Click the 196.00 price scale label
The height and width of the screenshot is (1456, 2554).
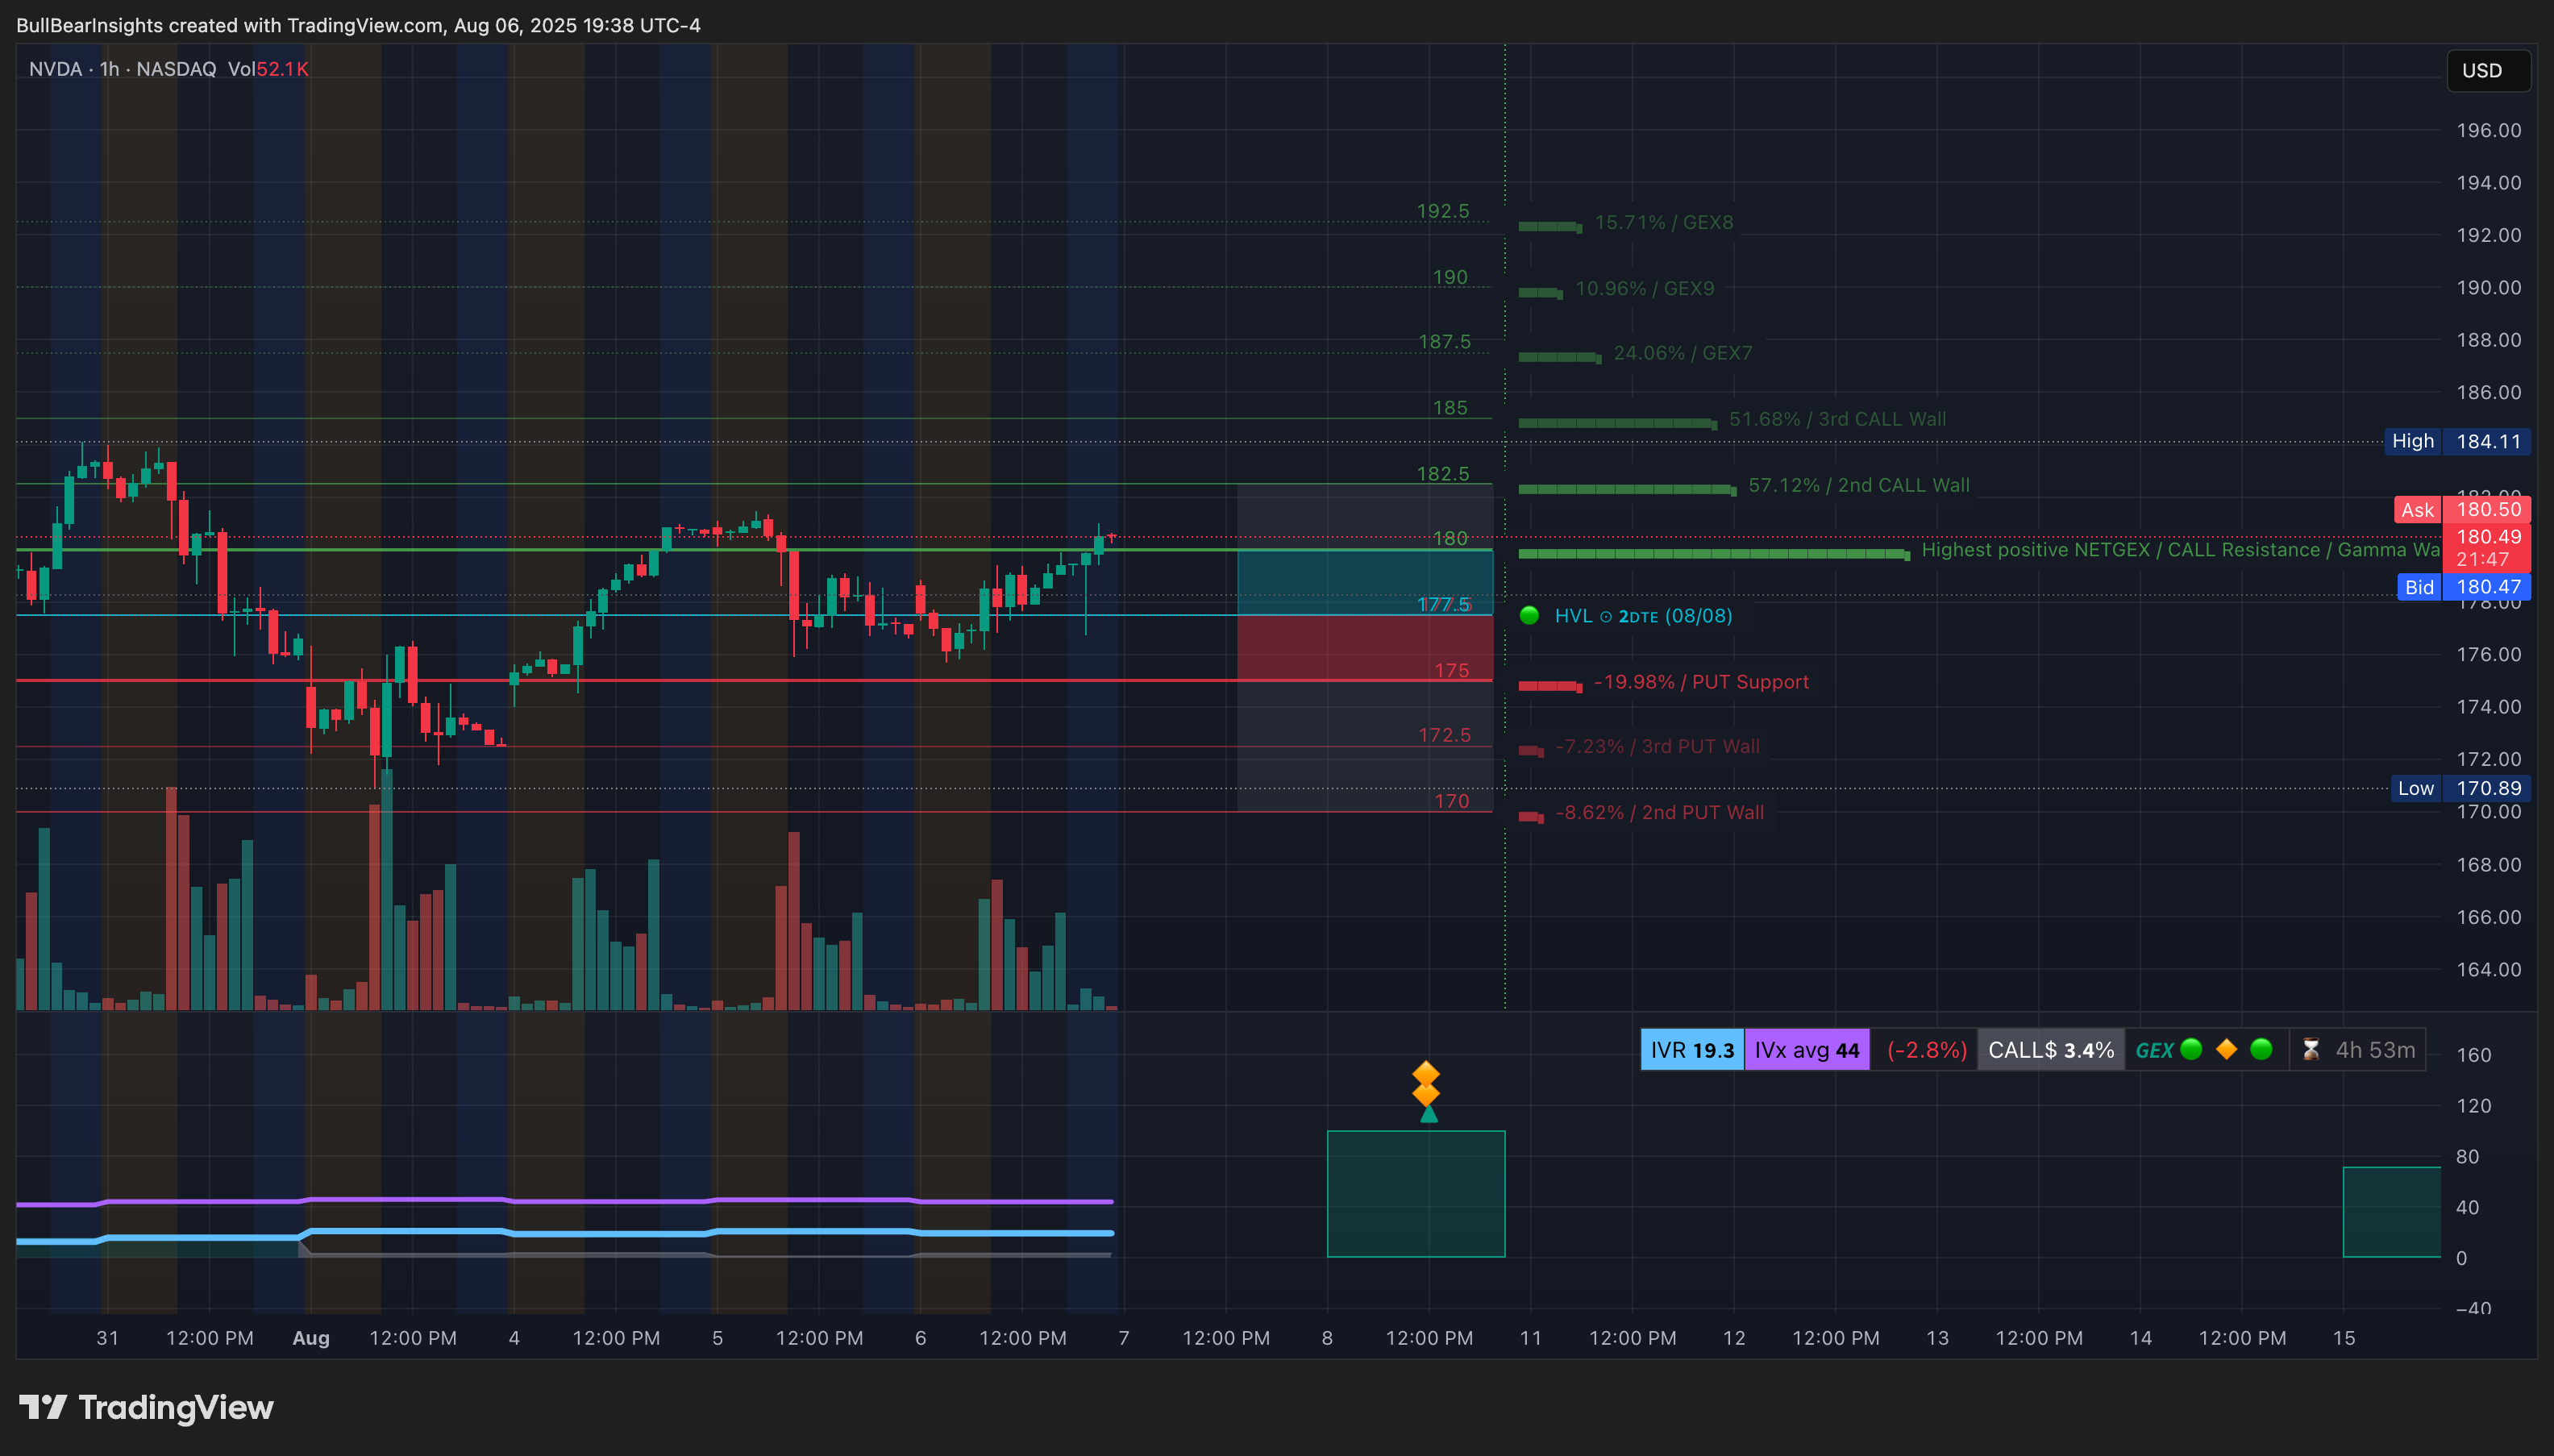pos(2488,130)
